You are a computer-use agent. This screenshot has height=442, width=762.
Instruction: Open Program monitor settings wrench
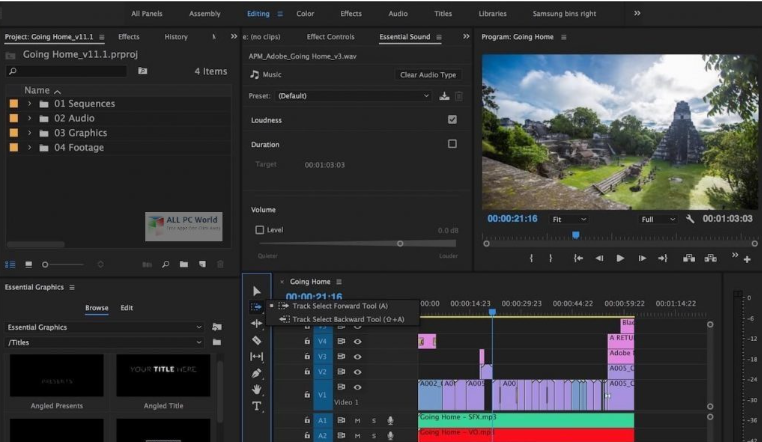click(x=690, y=219)
